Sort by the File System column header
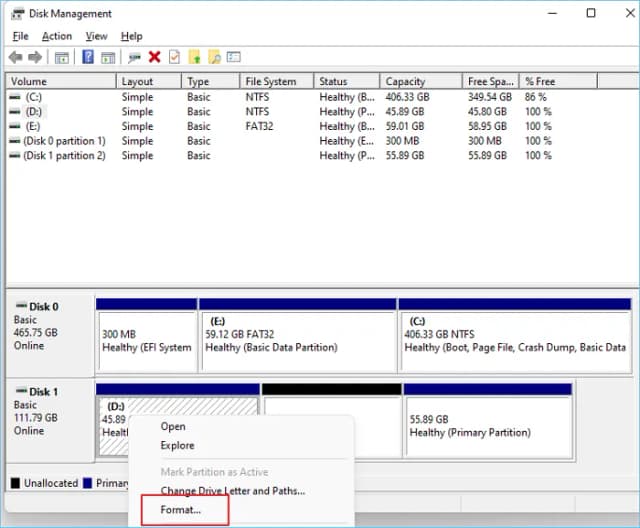The width and height of the screenshot is (640, 528). point(271,82)
